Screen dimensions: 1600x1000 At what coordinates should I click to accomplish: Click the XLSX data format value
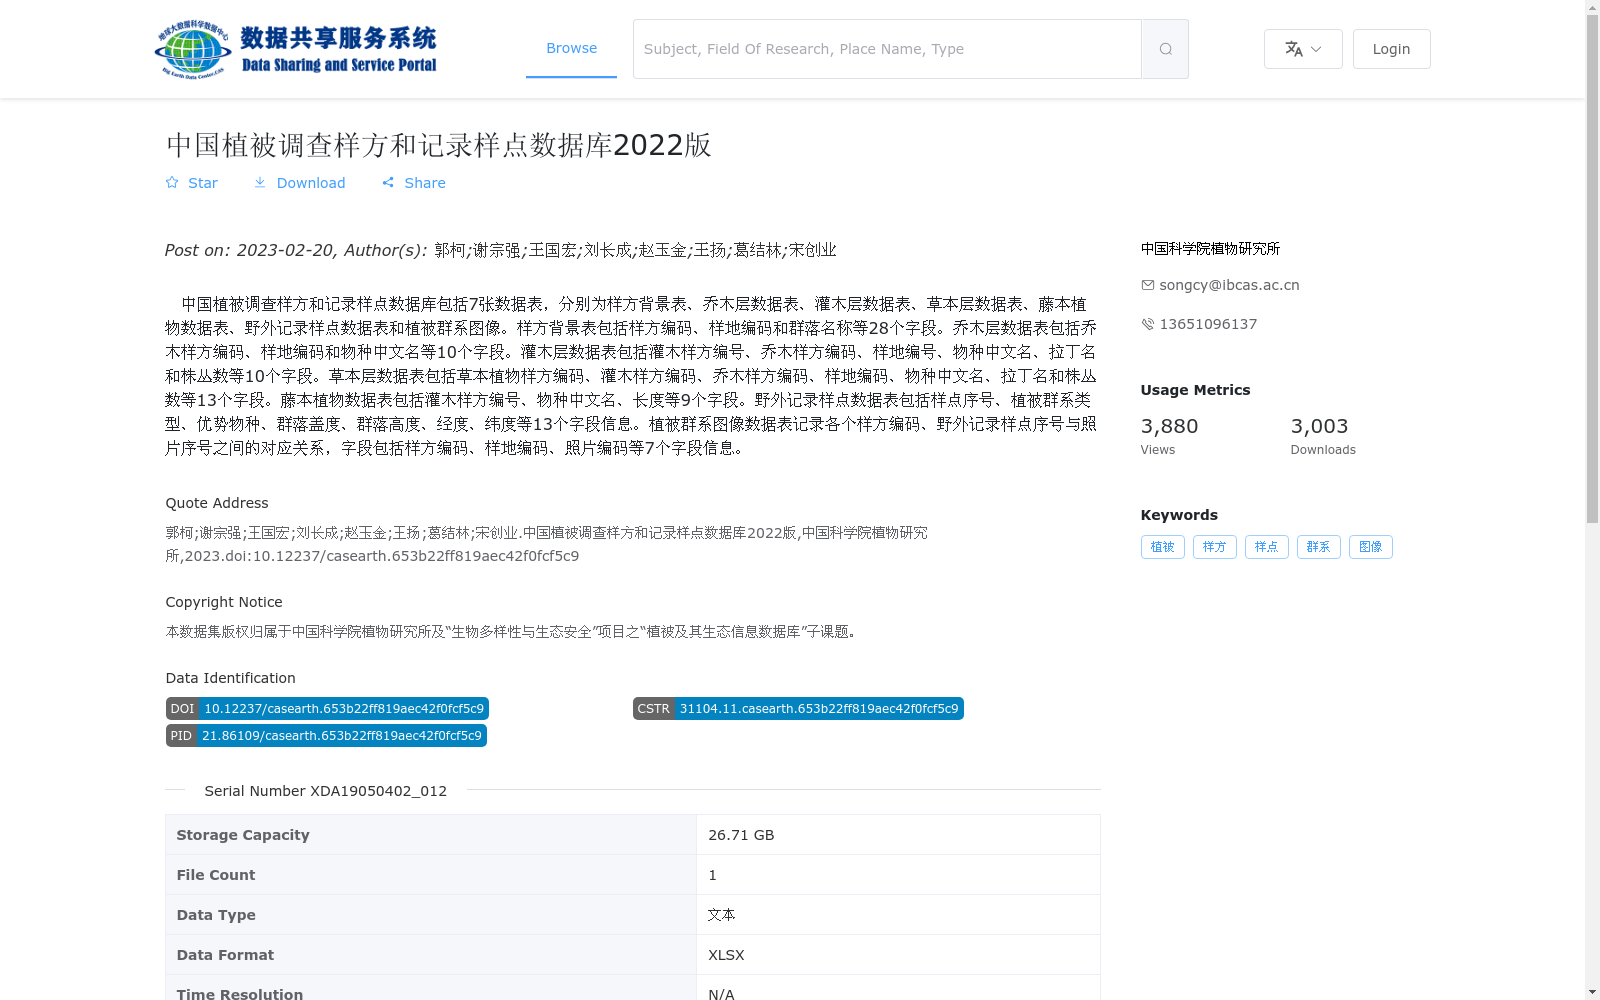coord(726,955)
